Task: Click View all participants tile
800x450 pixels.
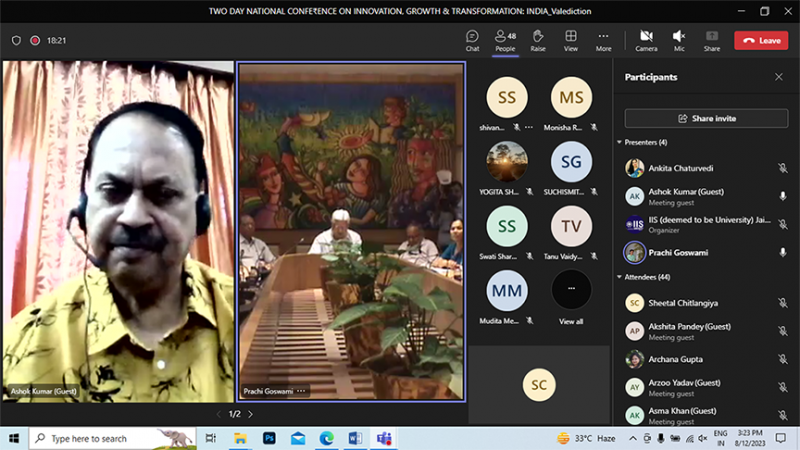Action: click(571, 296)
